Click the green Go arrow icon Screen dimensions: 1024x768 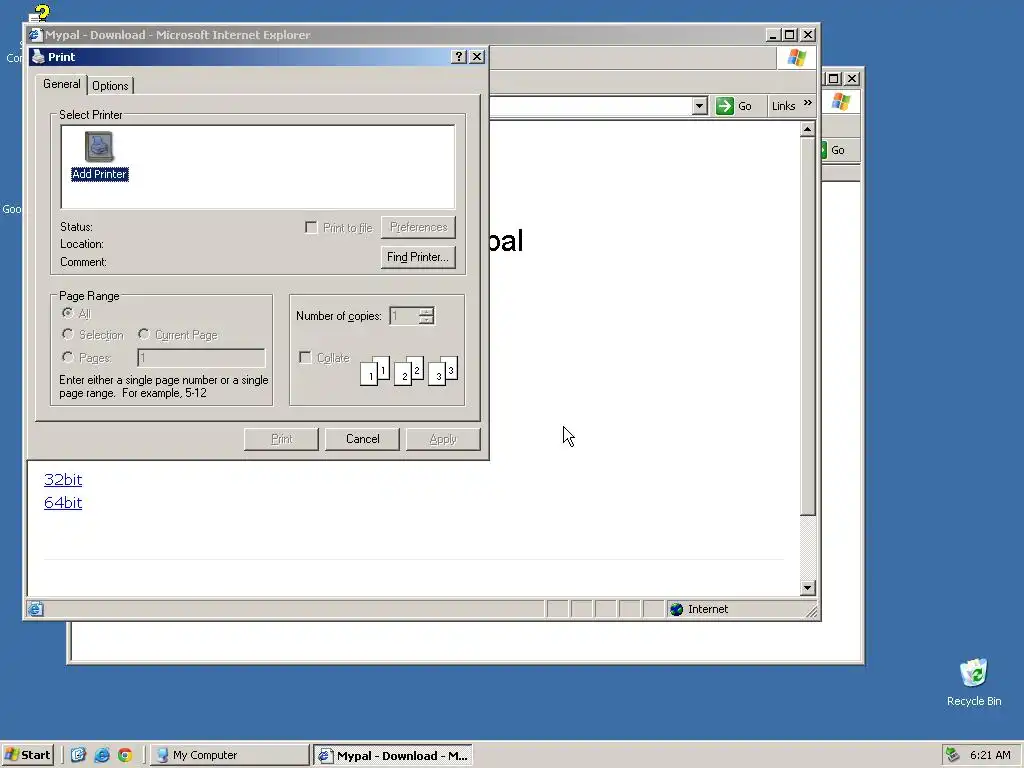(725, 106)
